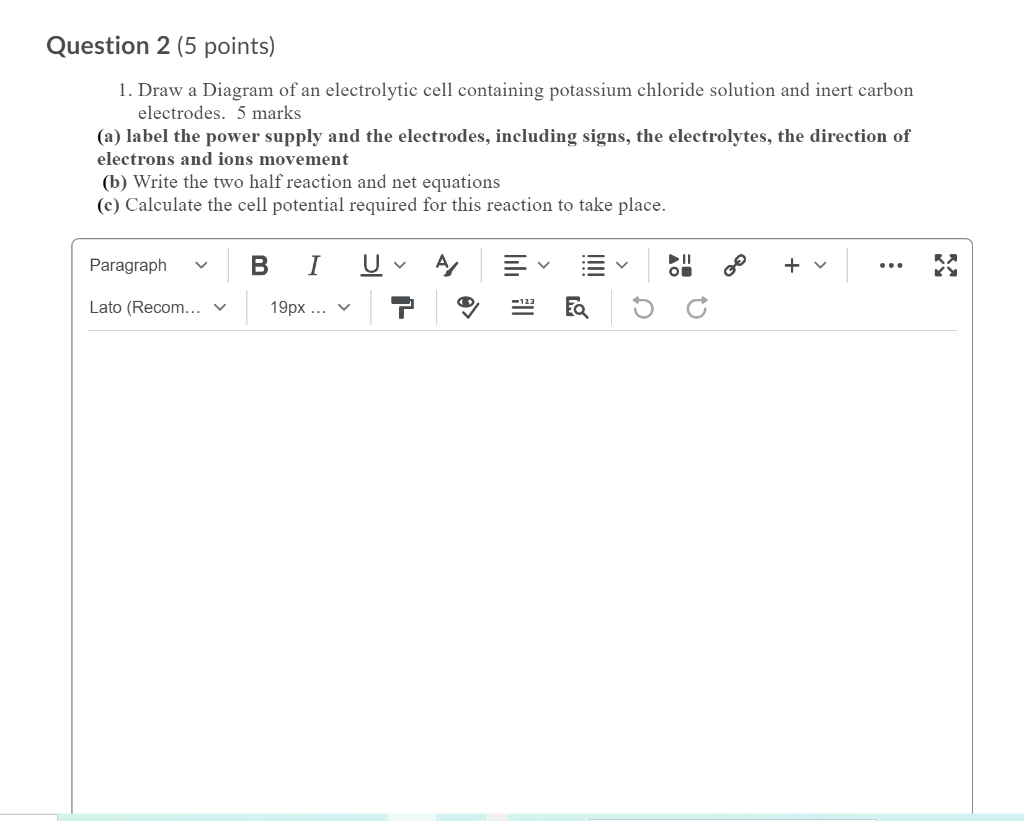1024x821 pixels.
Task: Click the Question 2 heading
Action: 108,46
